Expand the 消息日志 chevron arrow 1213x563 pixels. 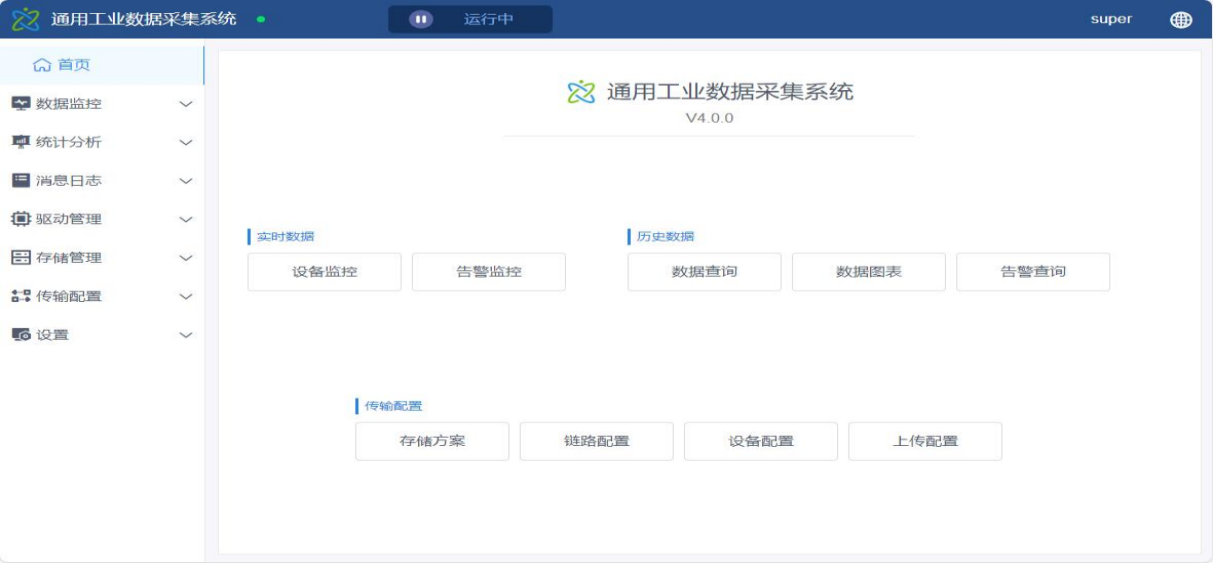coord(185,181)
